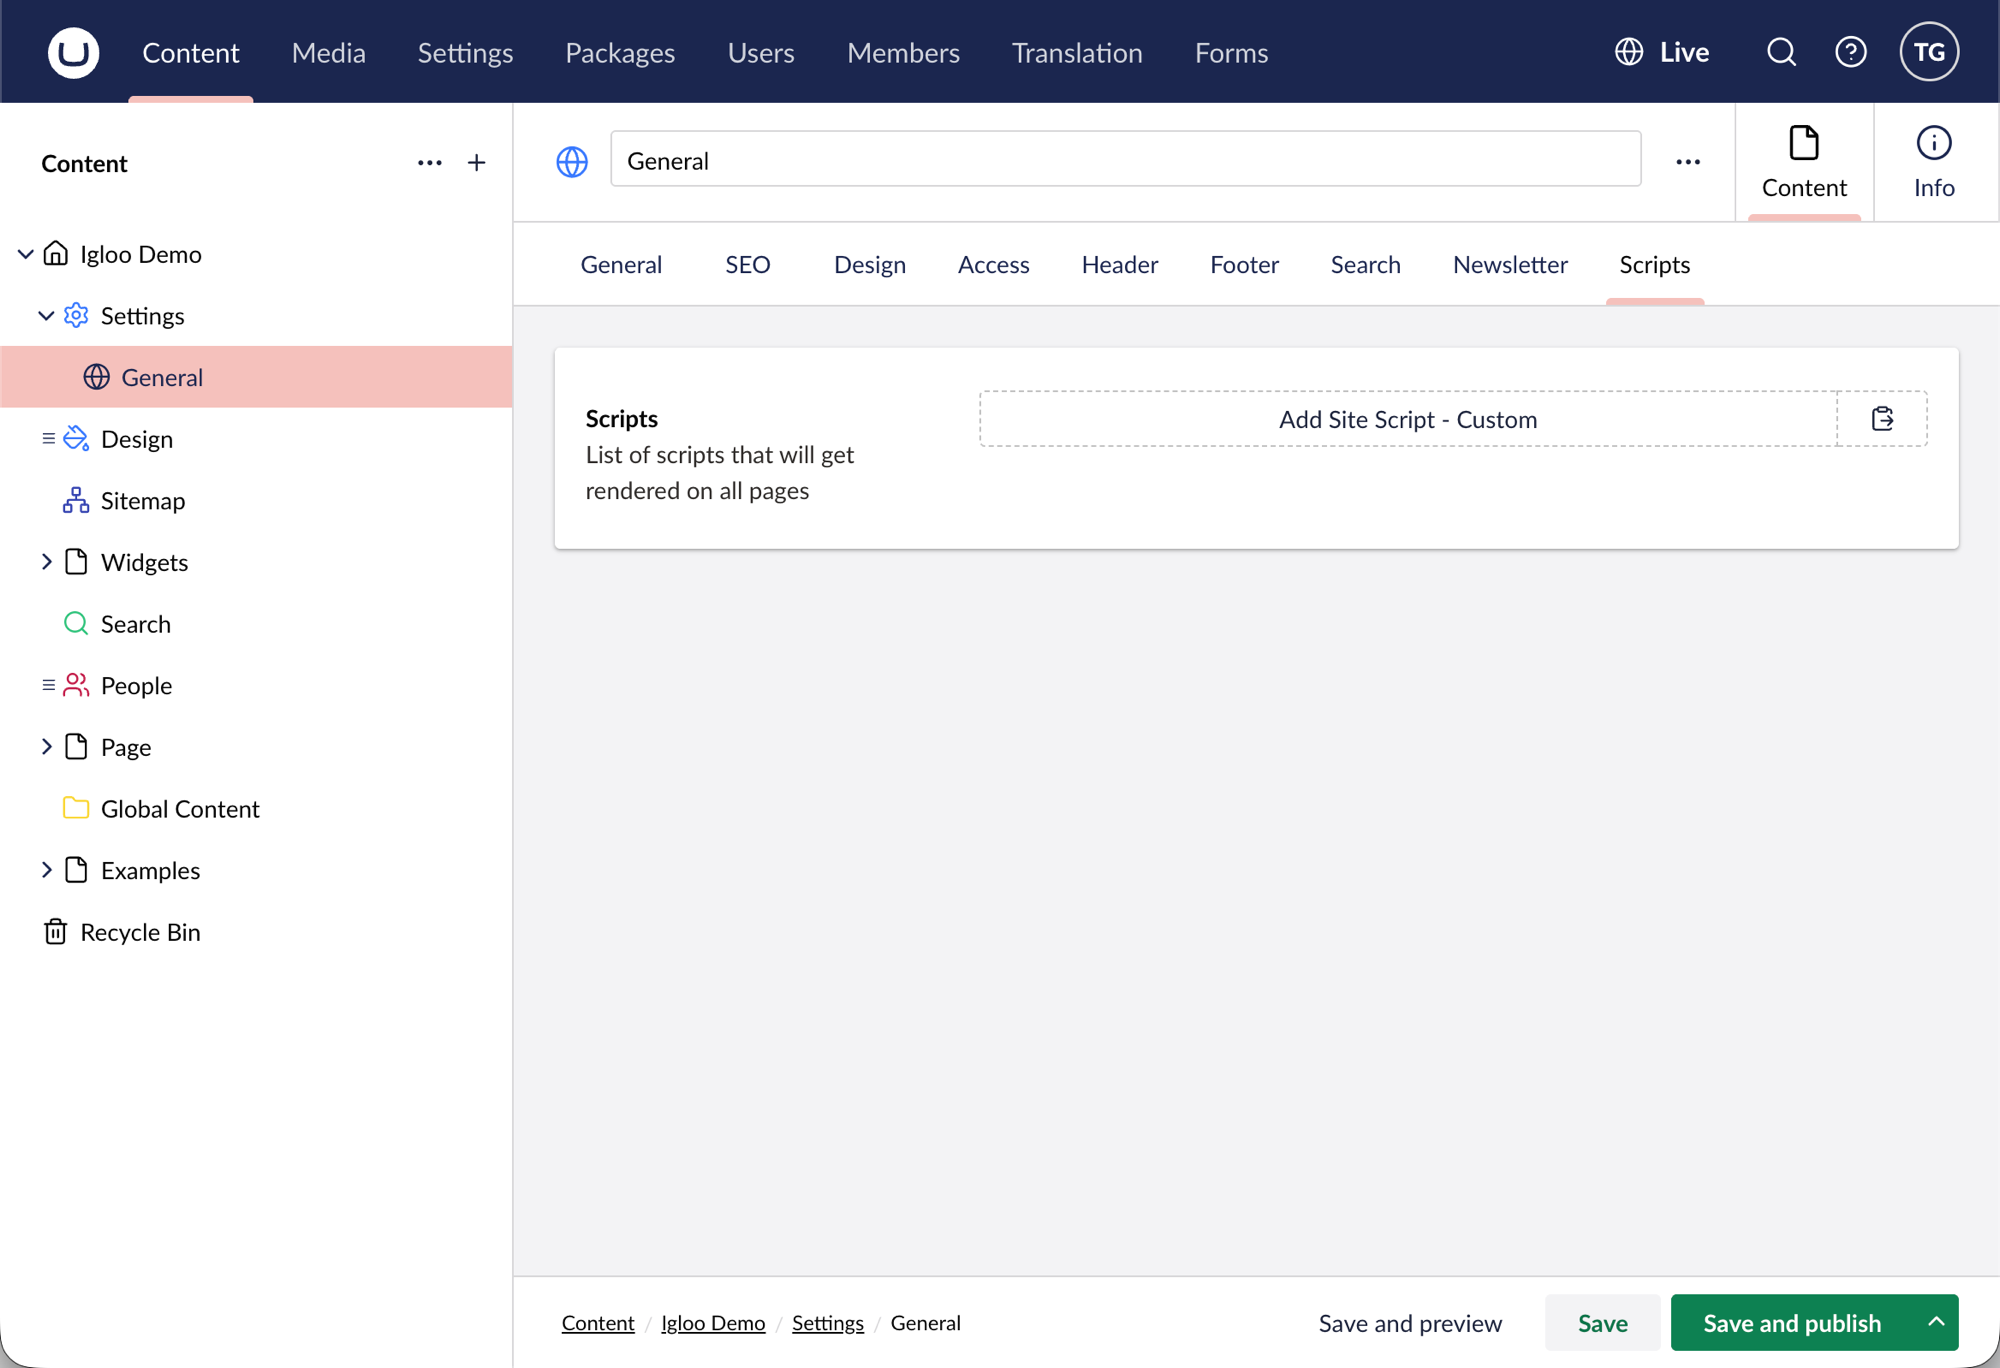Click the Umbraco logo icon

pyautogui.click(x=73, y=52)
